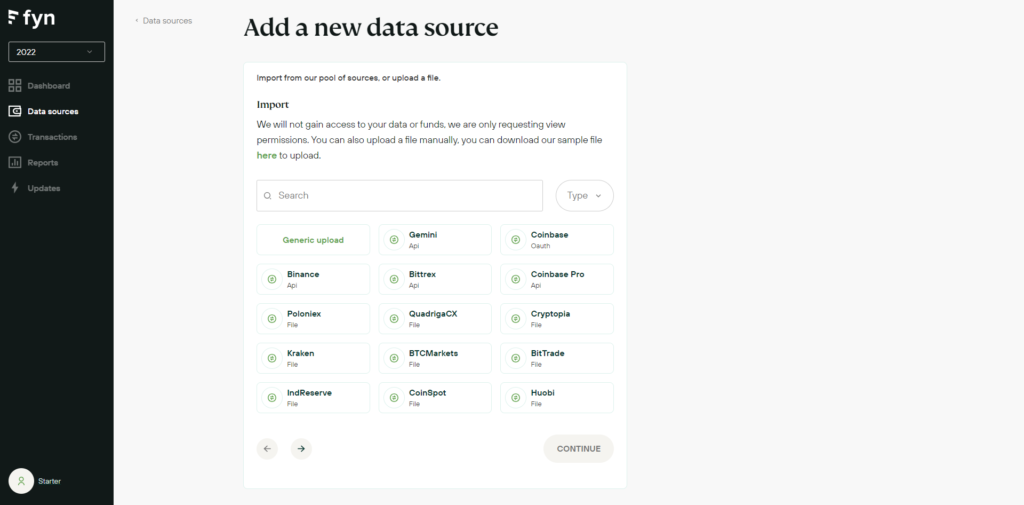Click the fyn logo

[31, 18]
